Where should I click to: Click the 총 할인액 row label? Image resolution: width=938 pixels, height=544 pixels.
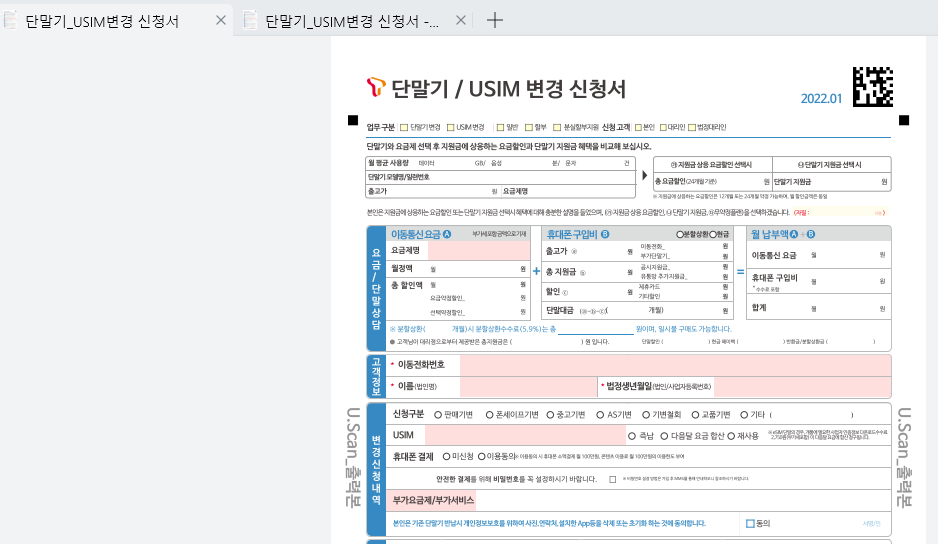(x=407, y=285)
